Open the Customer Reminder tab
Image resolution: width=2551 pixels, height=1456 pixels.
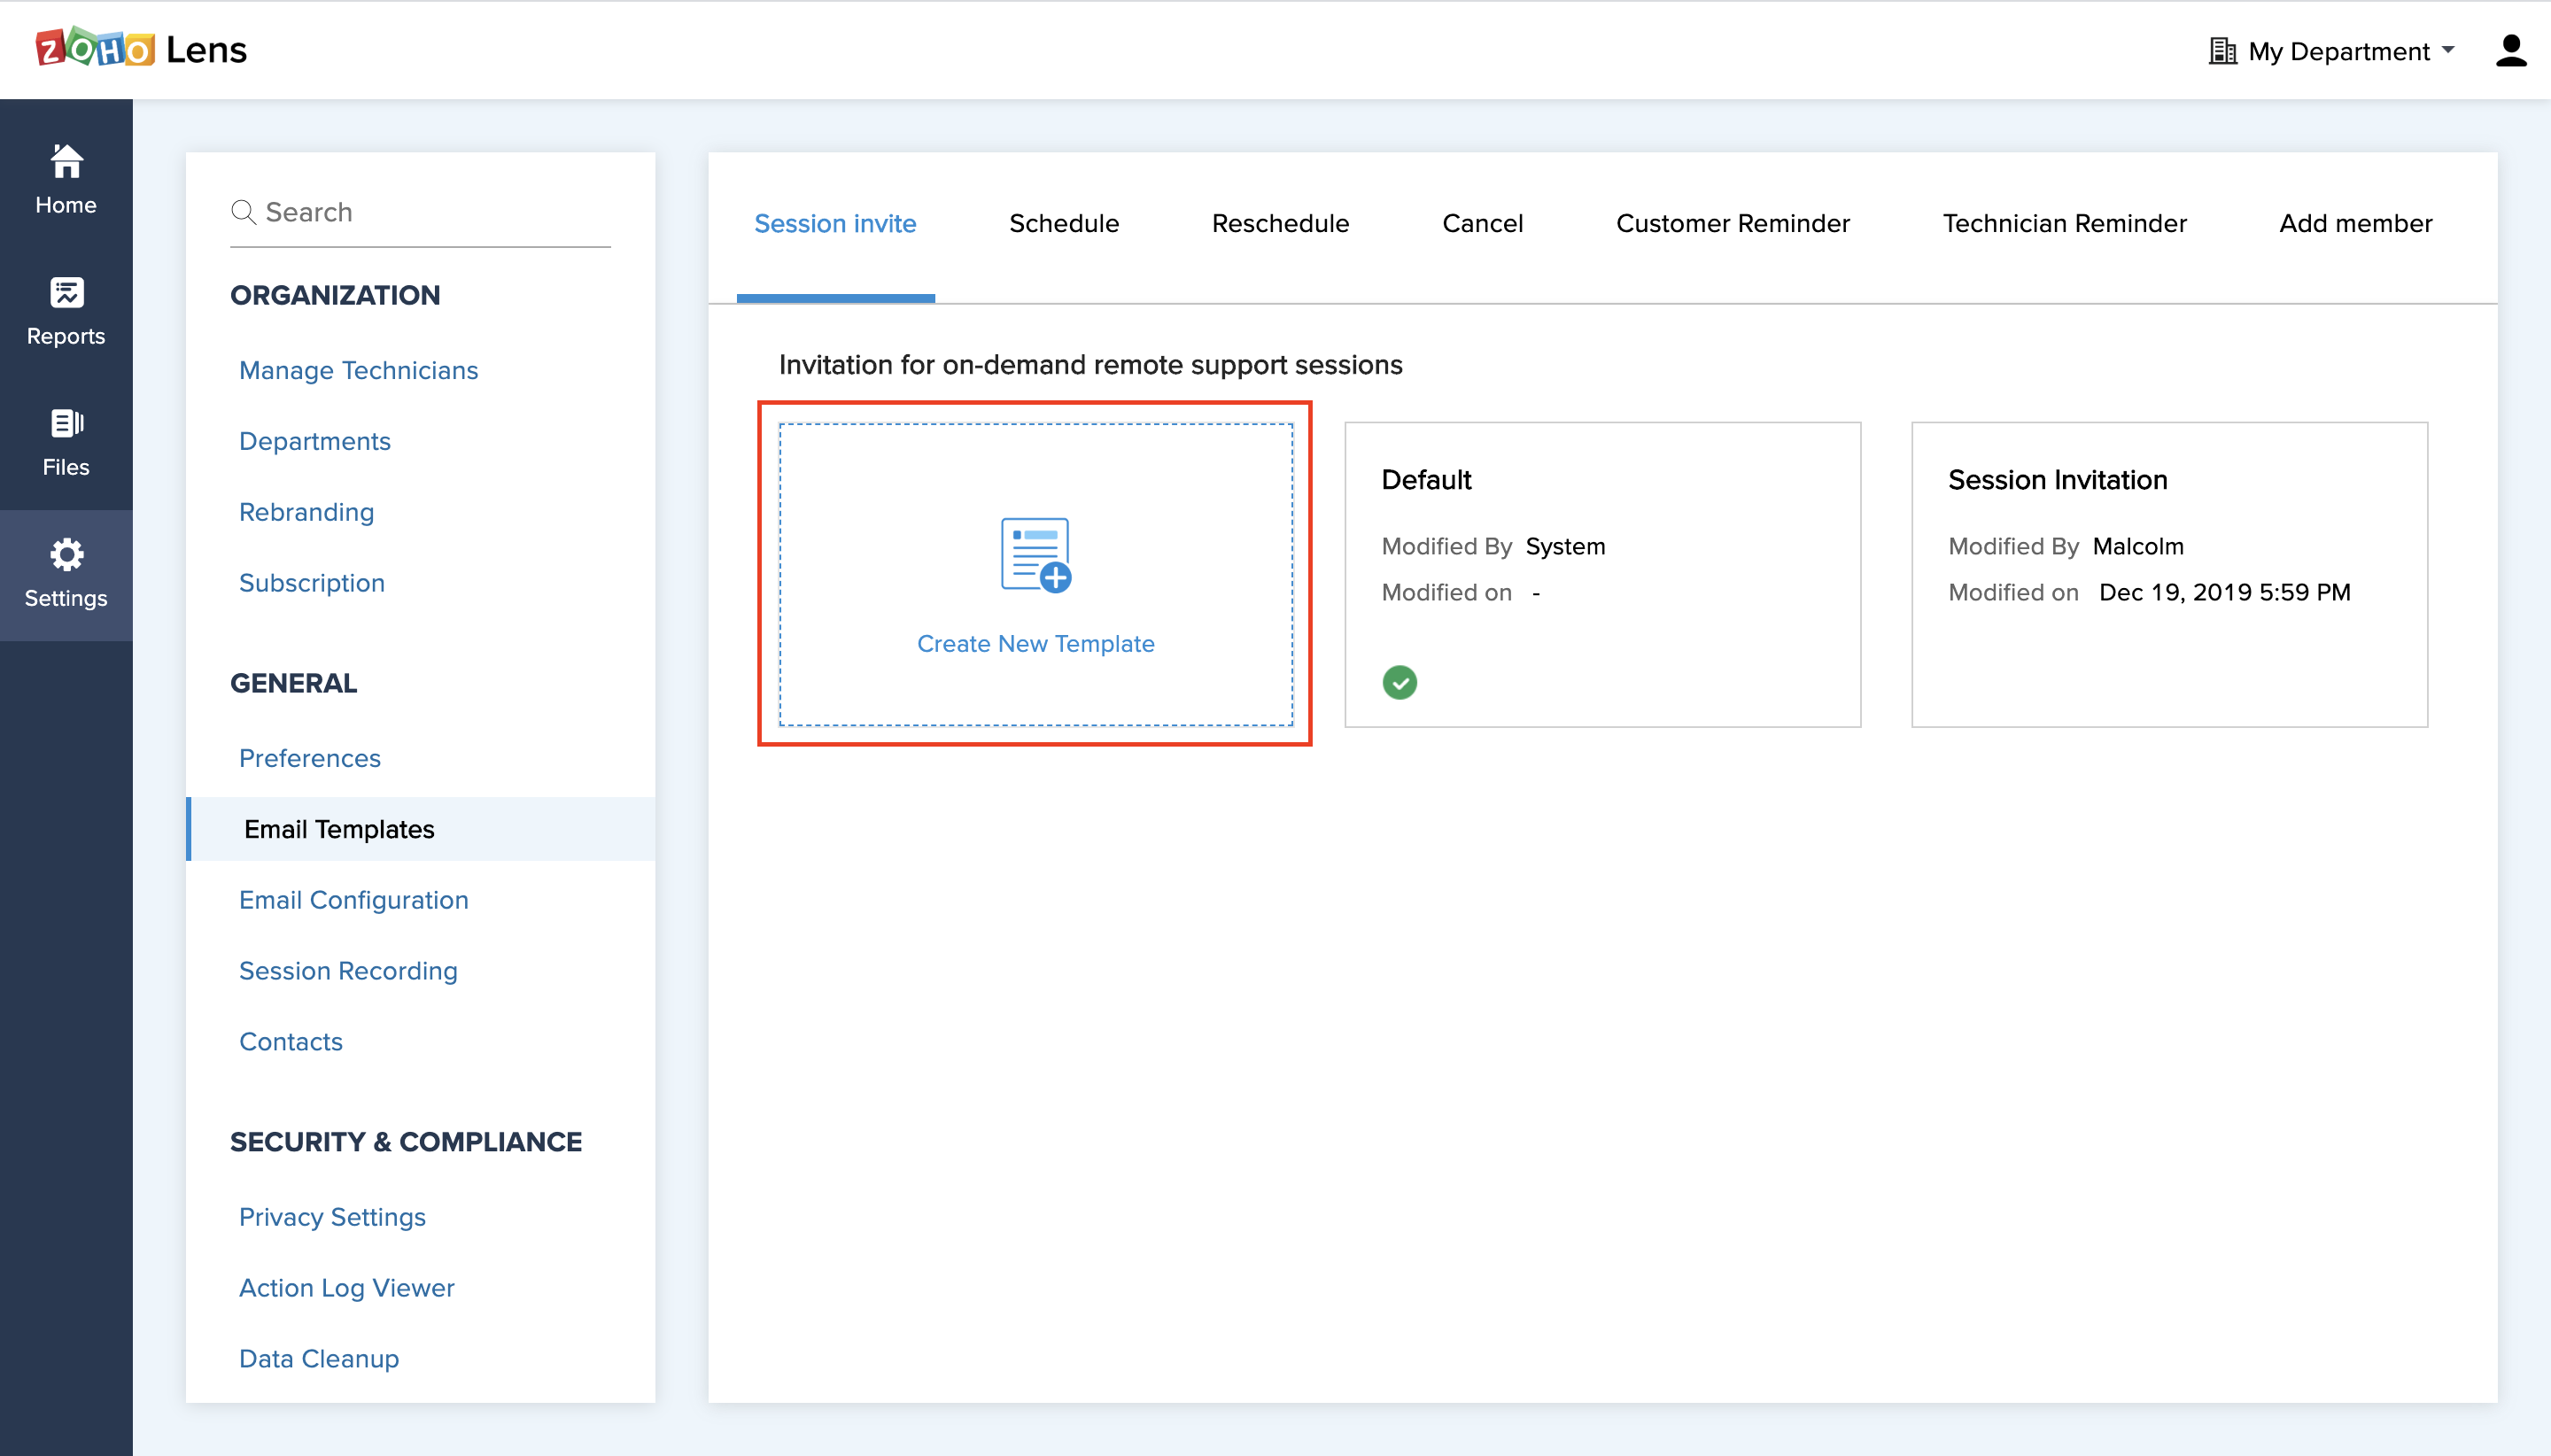click(x=1732, y=223)
